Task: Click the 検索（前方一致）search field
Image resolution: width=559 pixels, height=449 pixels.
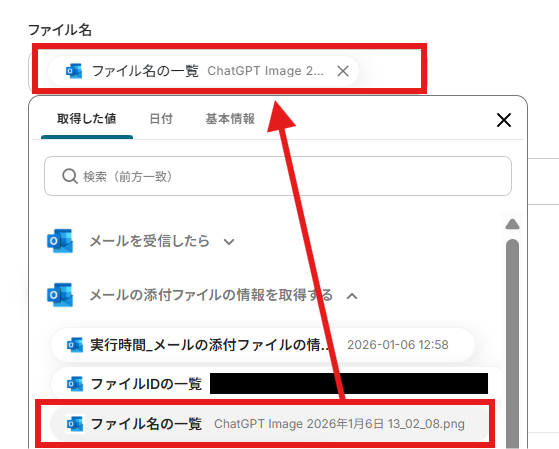Action: click(x=278, y=176)
